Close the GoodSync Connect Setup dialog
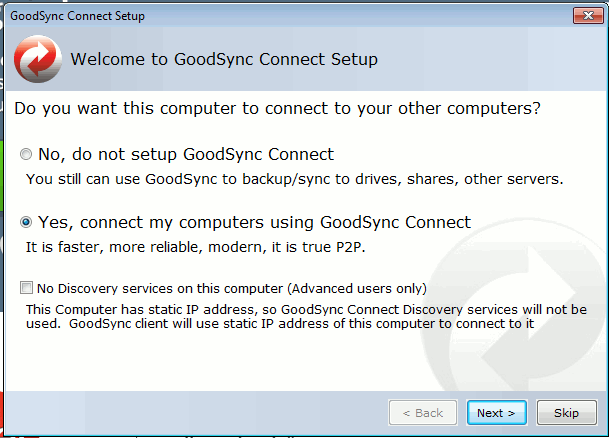 pos(588,16)
